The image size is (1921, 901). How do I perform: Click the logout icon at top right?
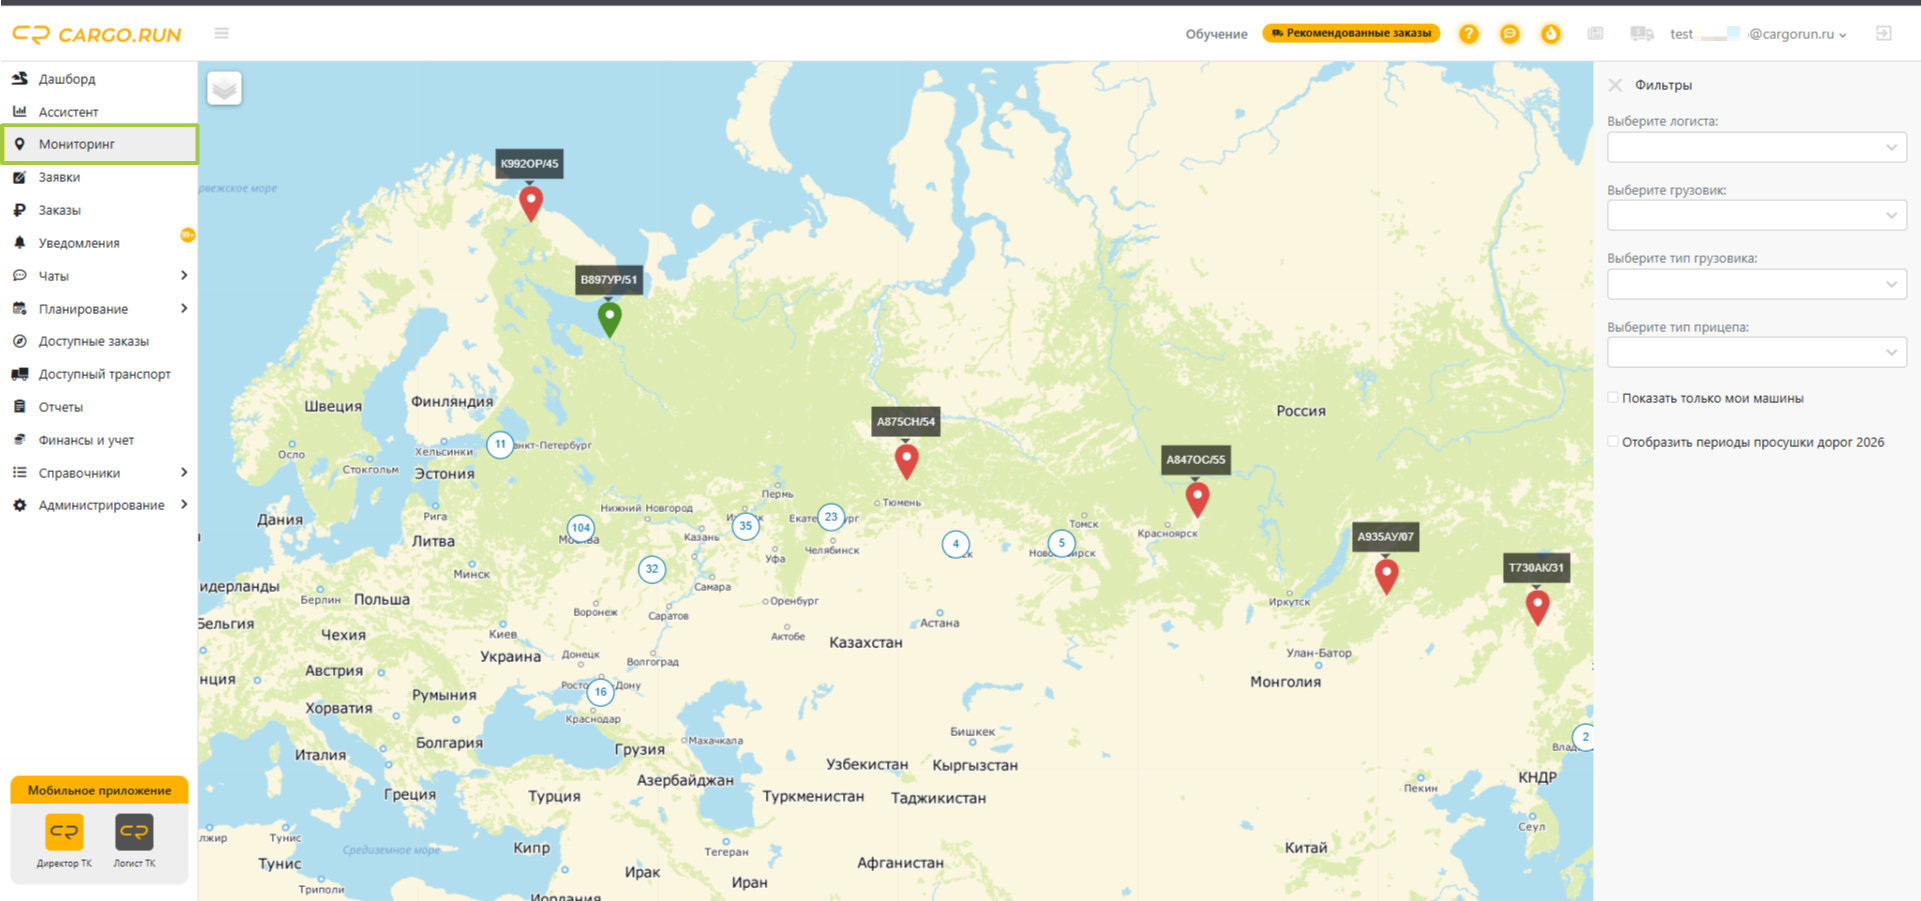click(x=1883, y=33)
